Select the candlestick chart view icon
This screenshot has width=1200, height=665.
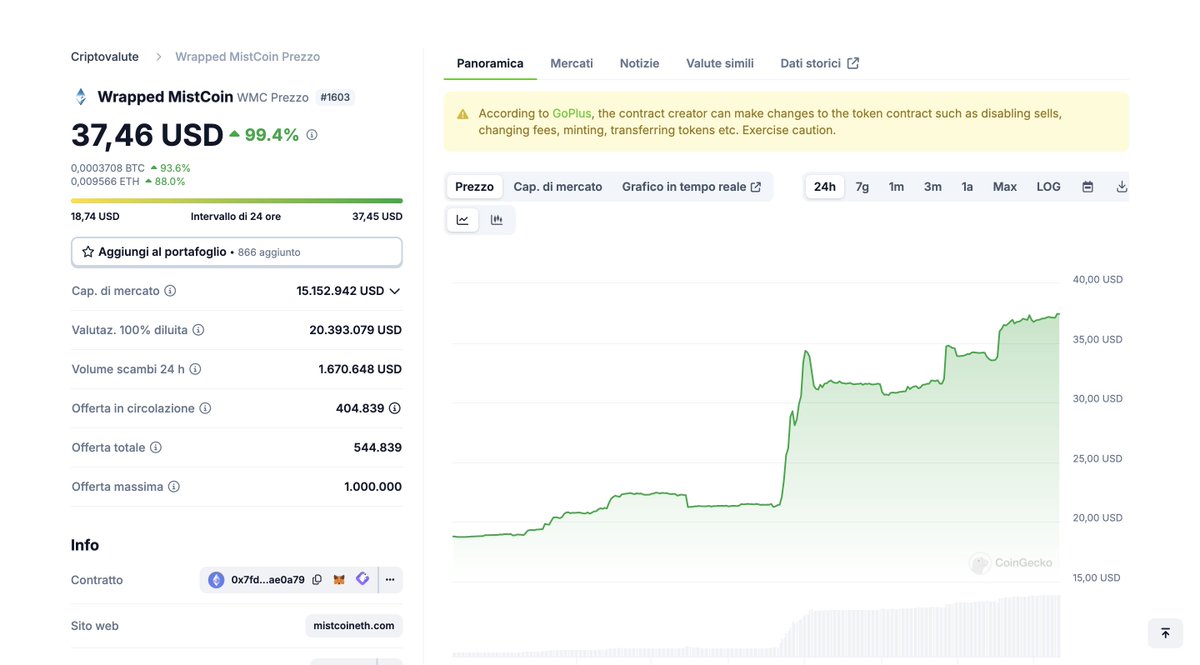(x=497, y=220)
